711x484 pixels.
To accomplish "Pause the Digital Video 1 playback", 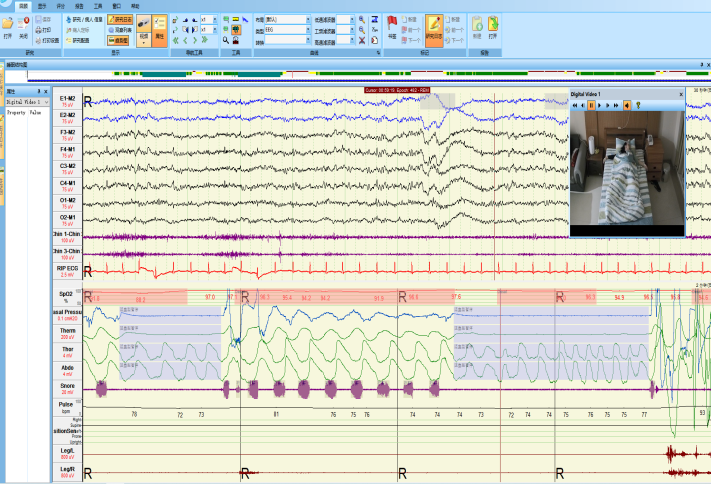I will (591, 104).
